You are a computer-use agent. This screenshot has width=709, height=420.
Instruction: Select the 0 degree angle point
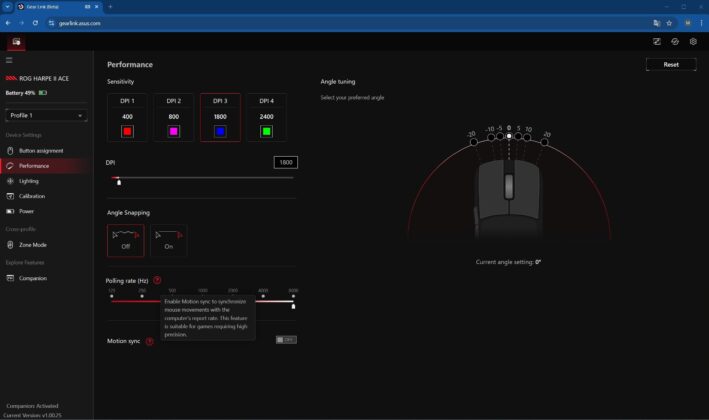coord(509,136)
